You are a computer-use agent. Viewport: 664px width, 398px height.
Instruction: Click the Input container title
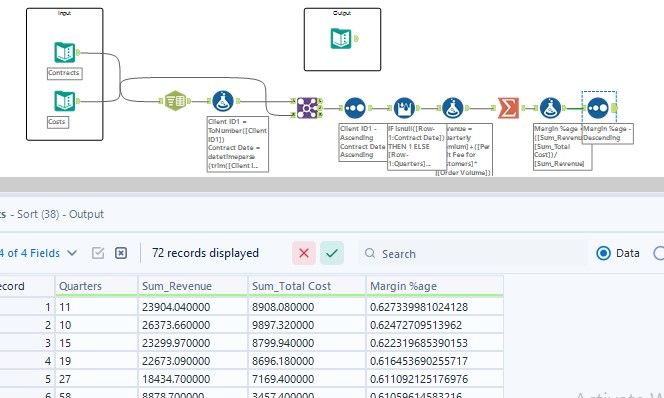pos(64,13)
